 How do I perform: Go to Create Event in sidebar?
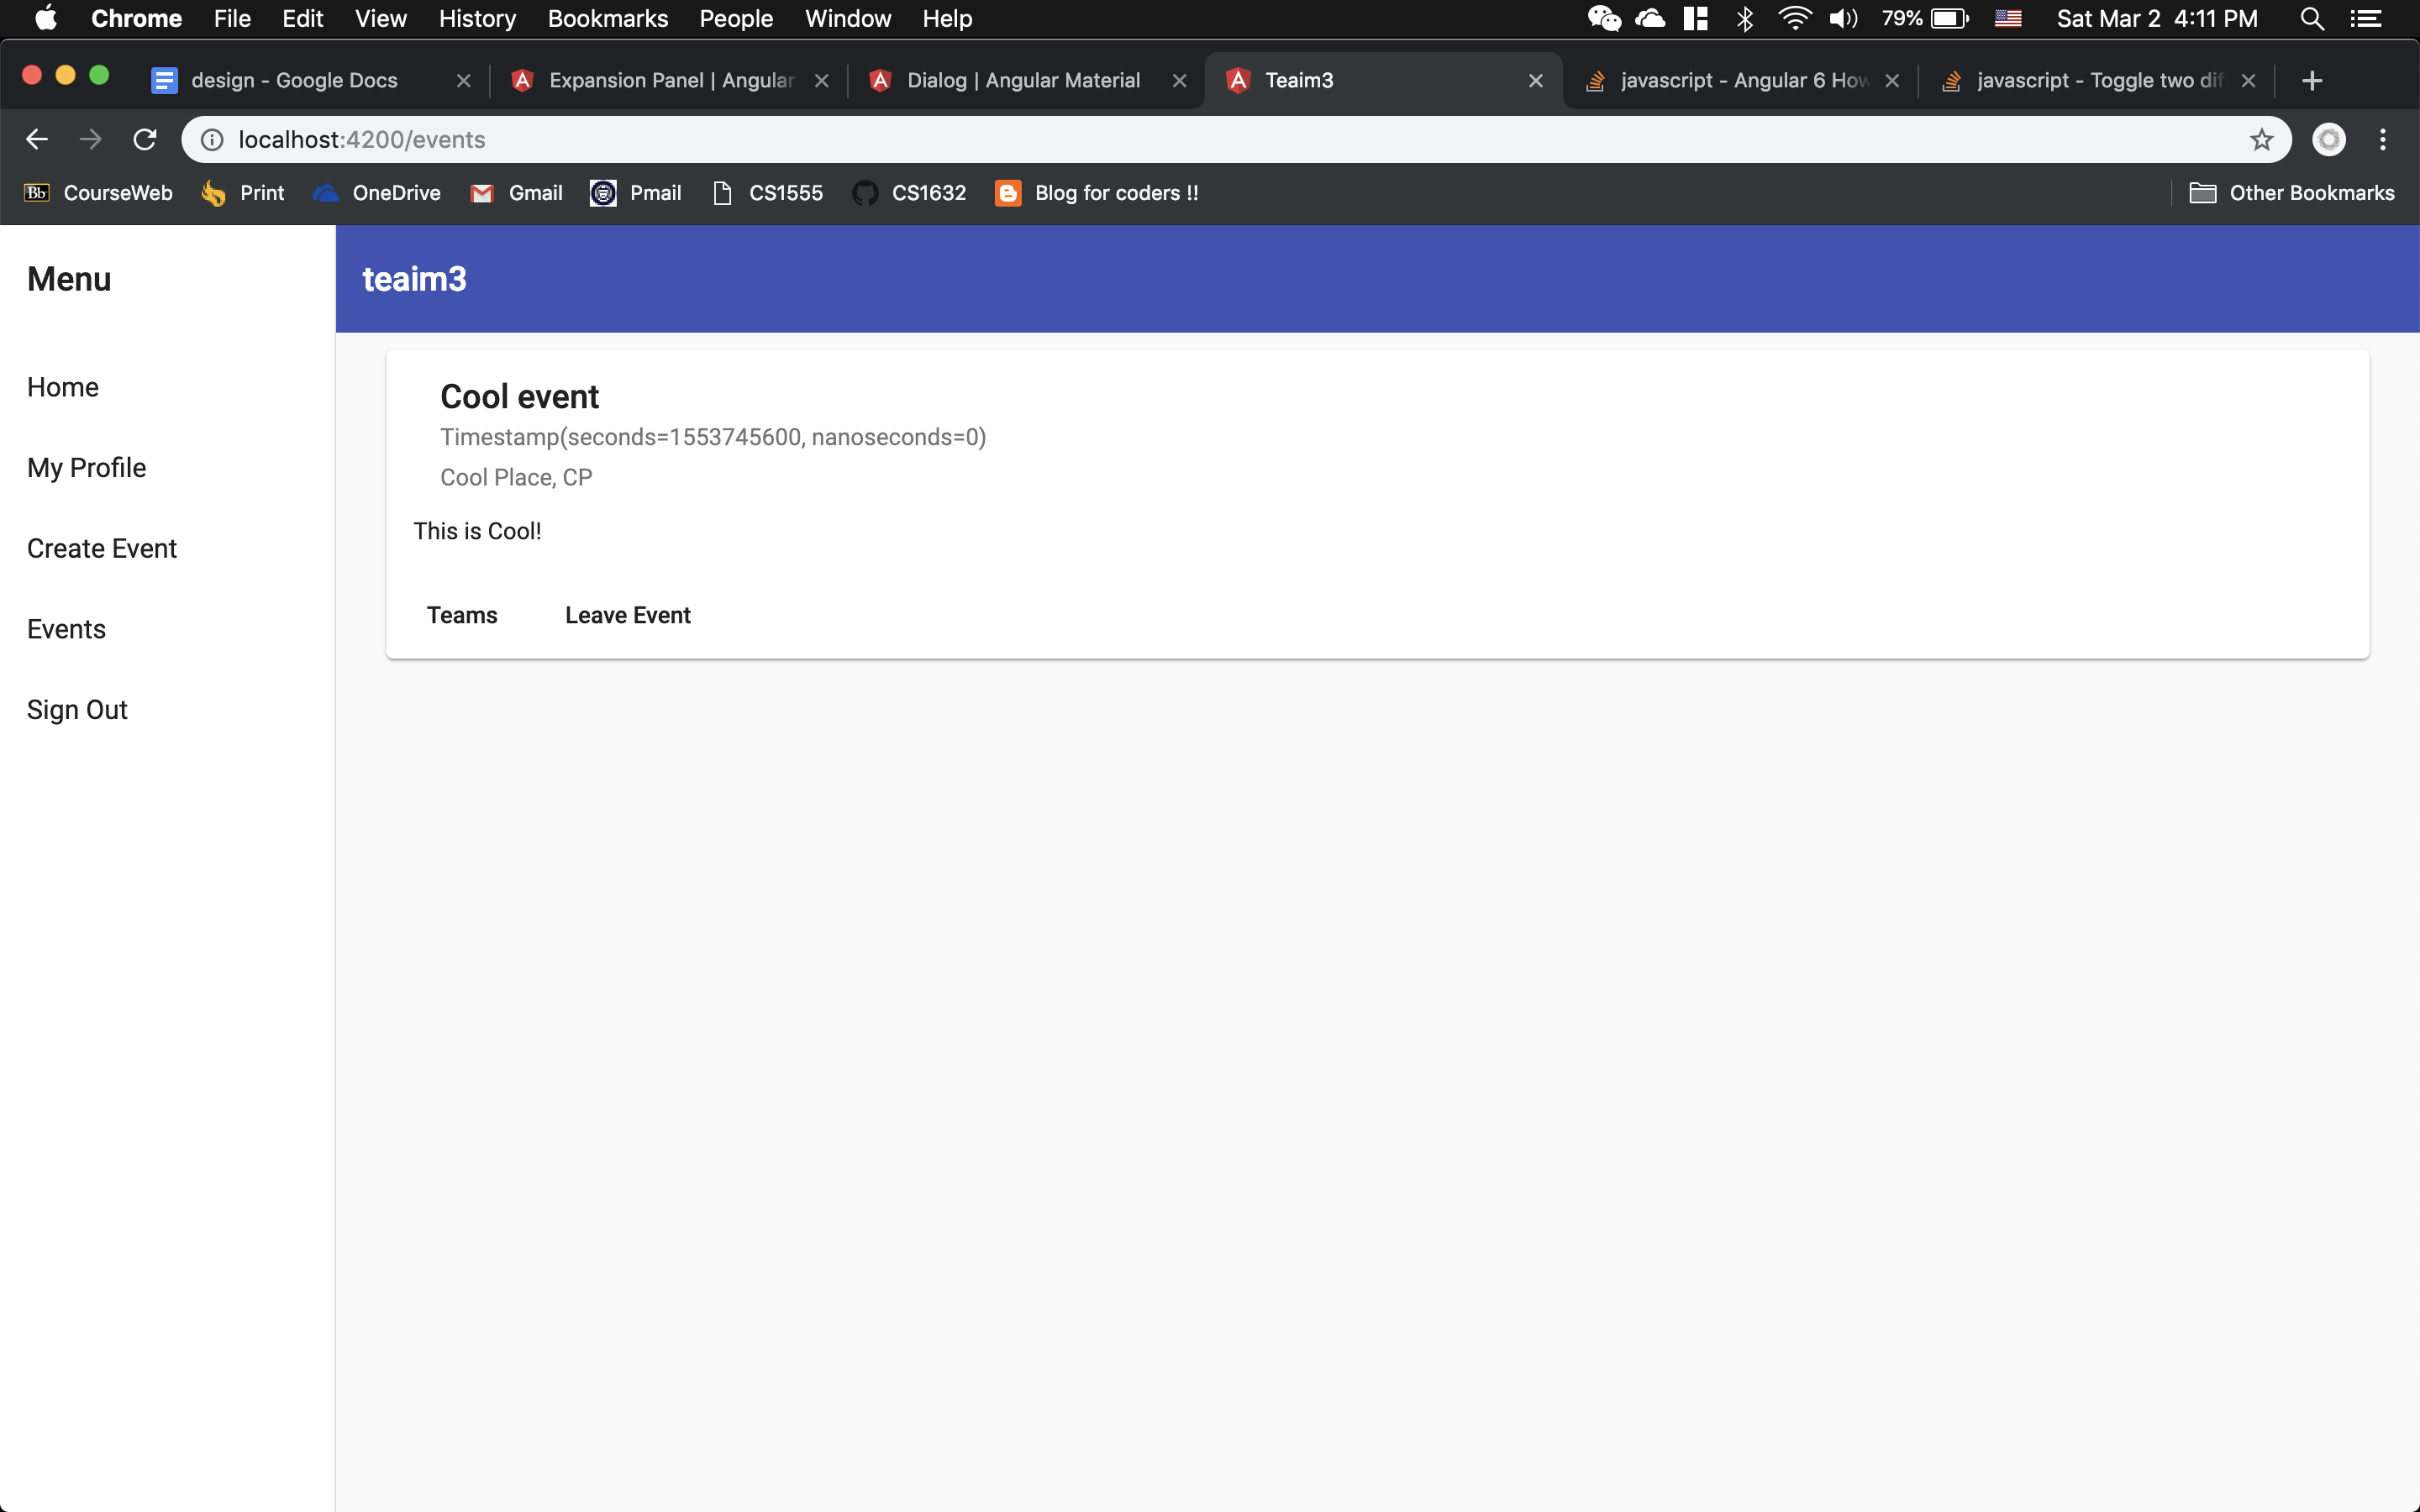(x=102, y=548)
